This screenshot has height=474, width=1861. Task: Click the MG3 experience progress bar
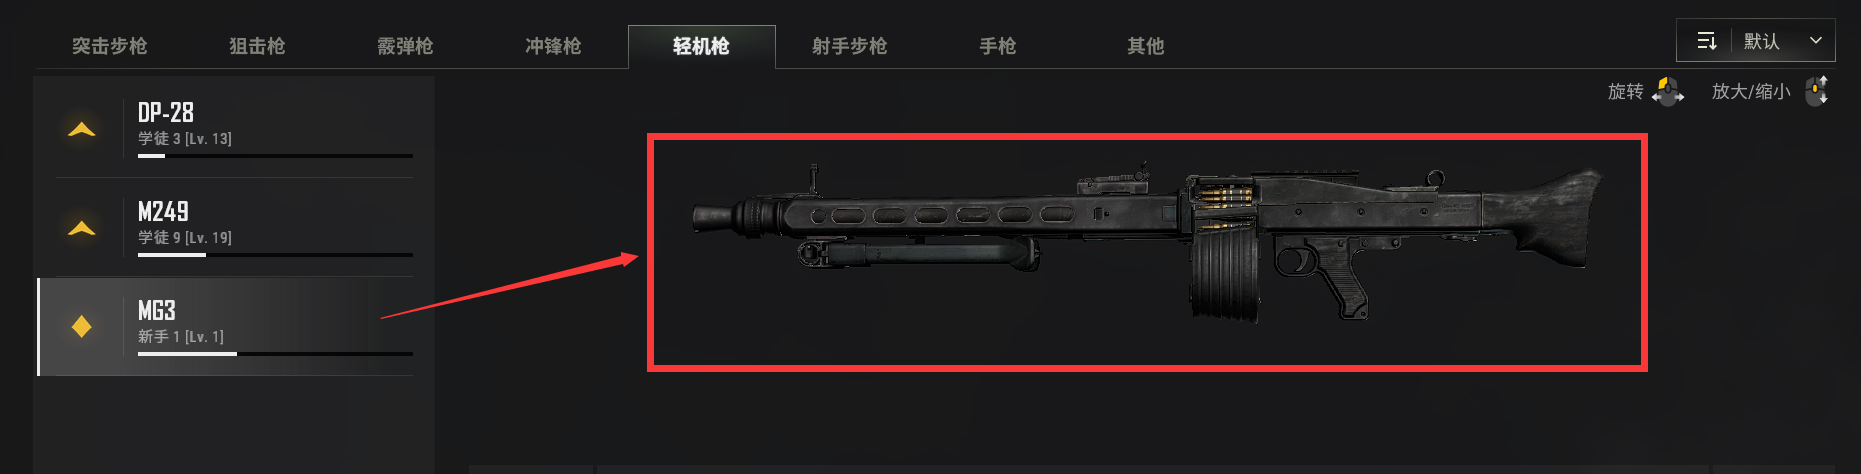point(275,354)
